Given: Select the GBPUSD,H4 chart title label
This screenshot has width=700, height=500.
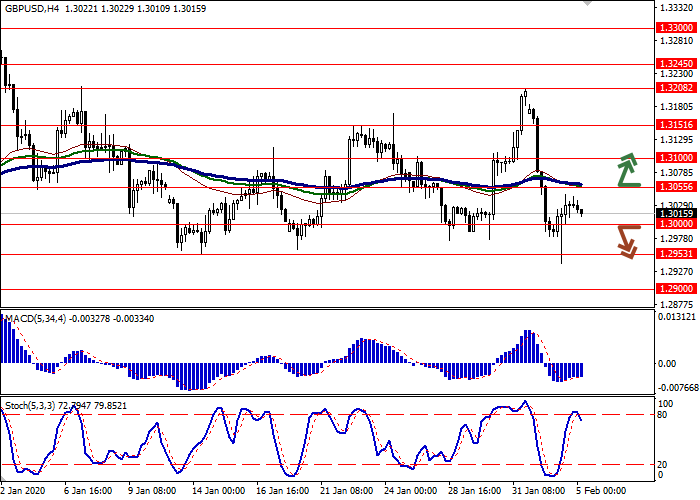Looking at the screenshot, I should click(x=30, y=9).
